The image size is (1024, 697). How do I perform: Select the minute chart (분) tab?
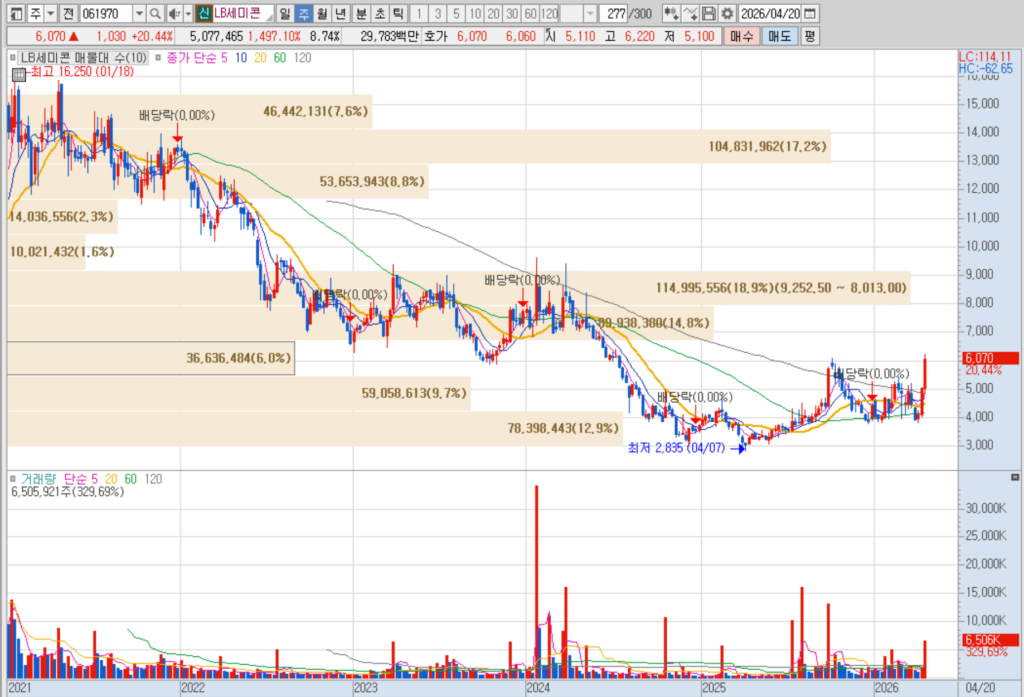click(x=361, y=13)
